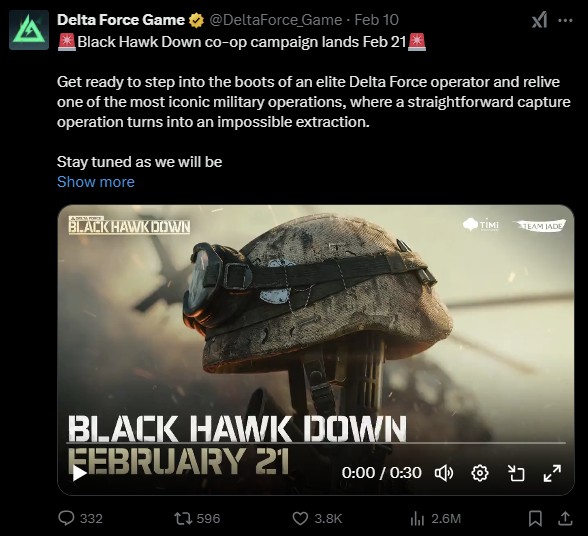Click the gold verified badge

tap(196, 20)
